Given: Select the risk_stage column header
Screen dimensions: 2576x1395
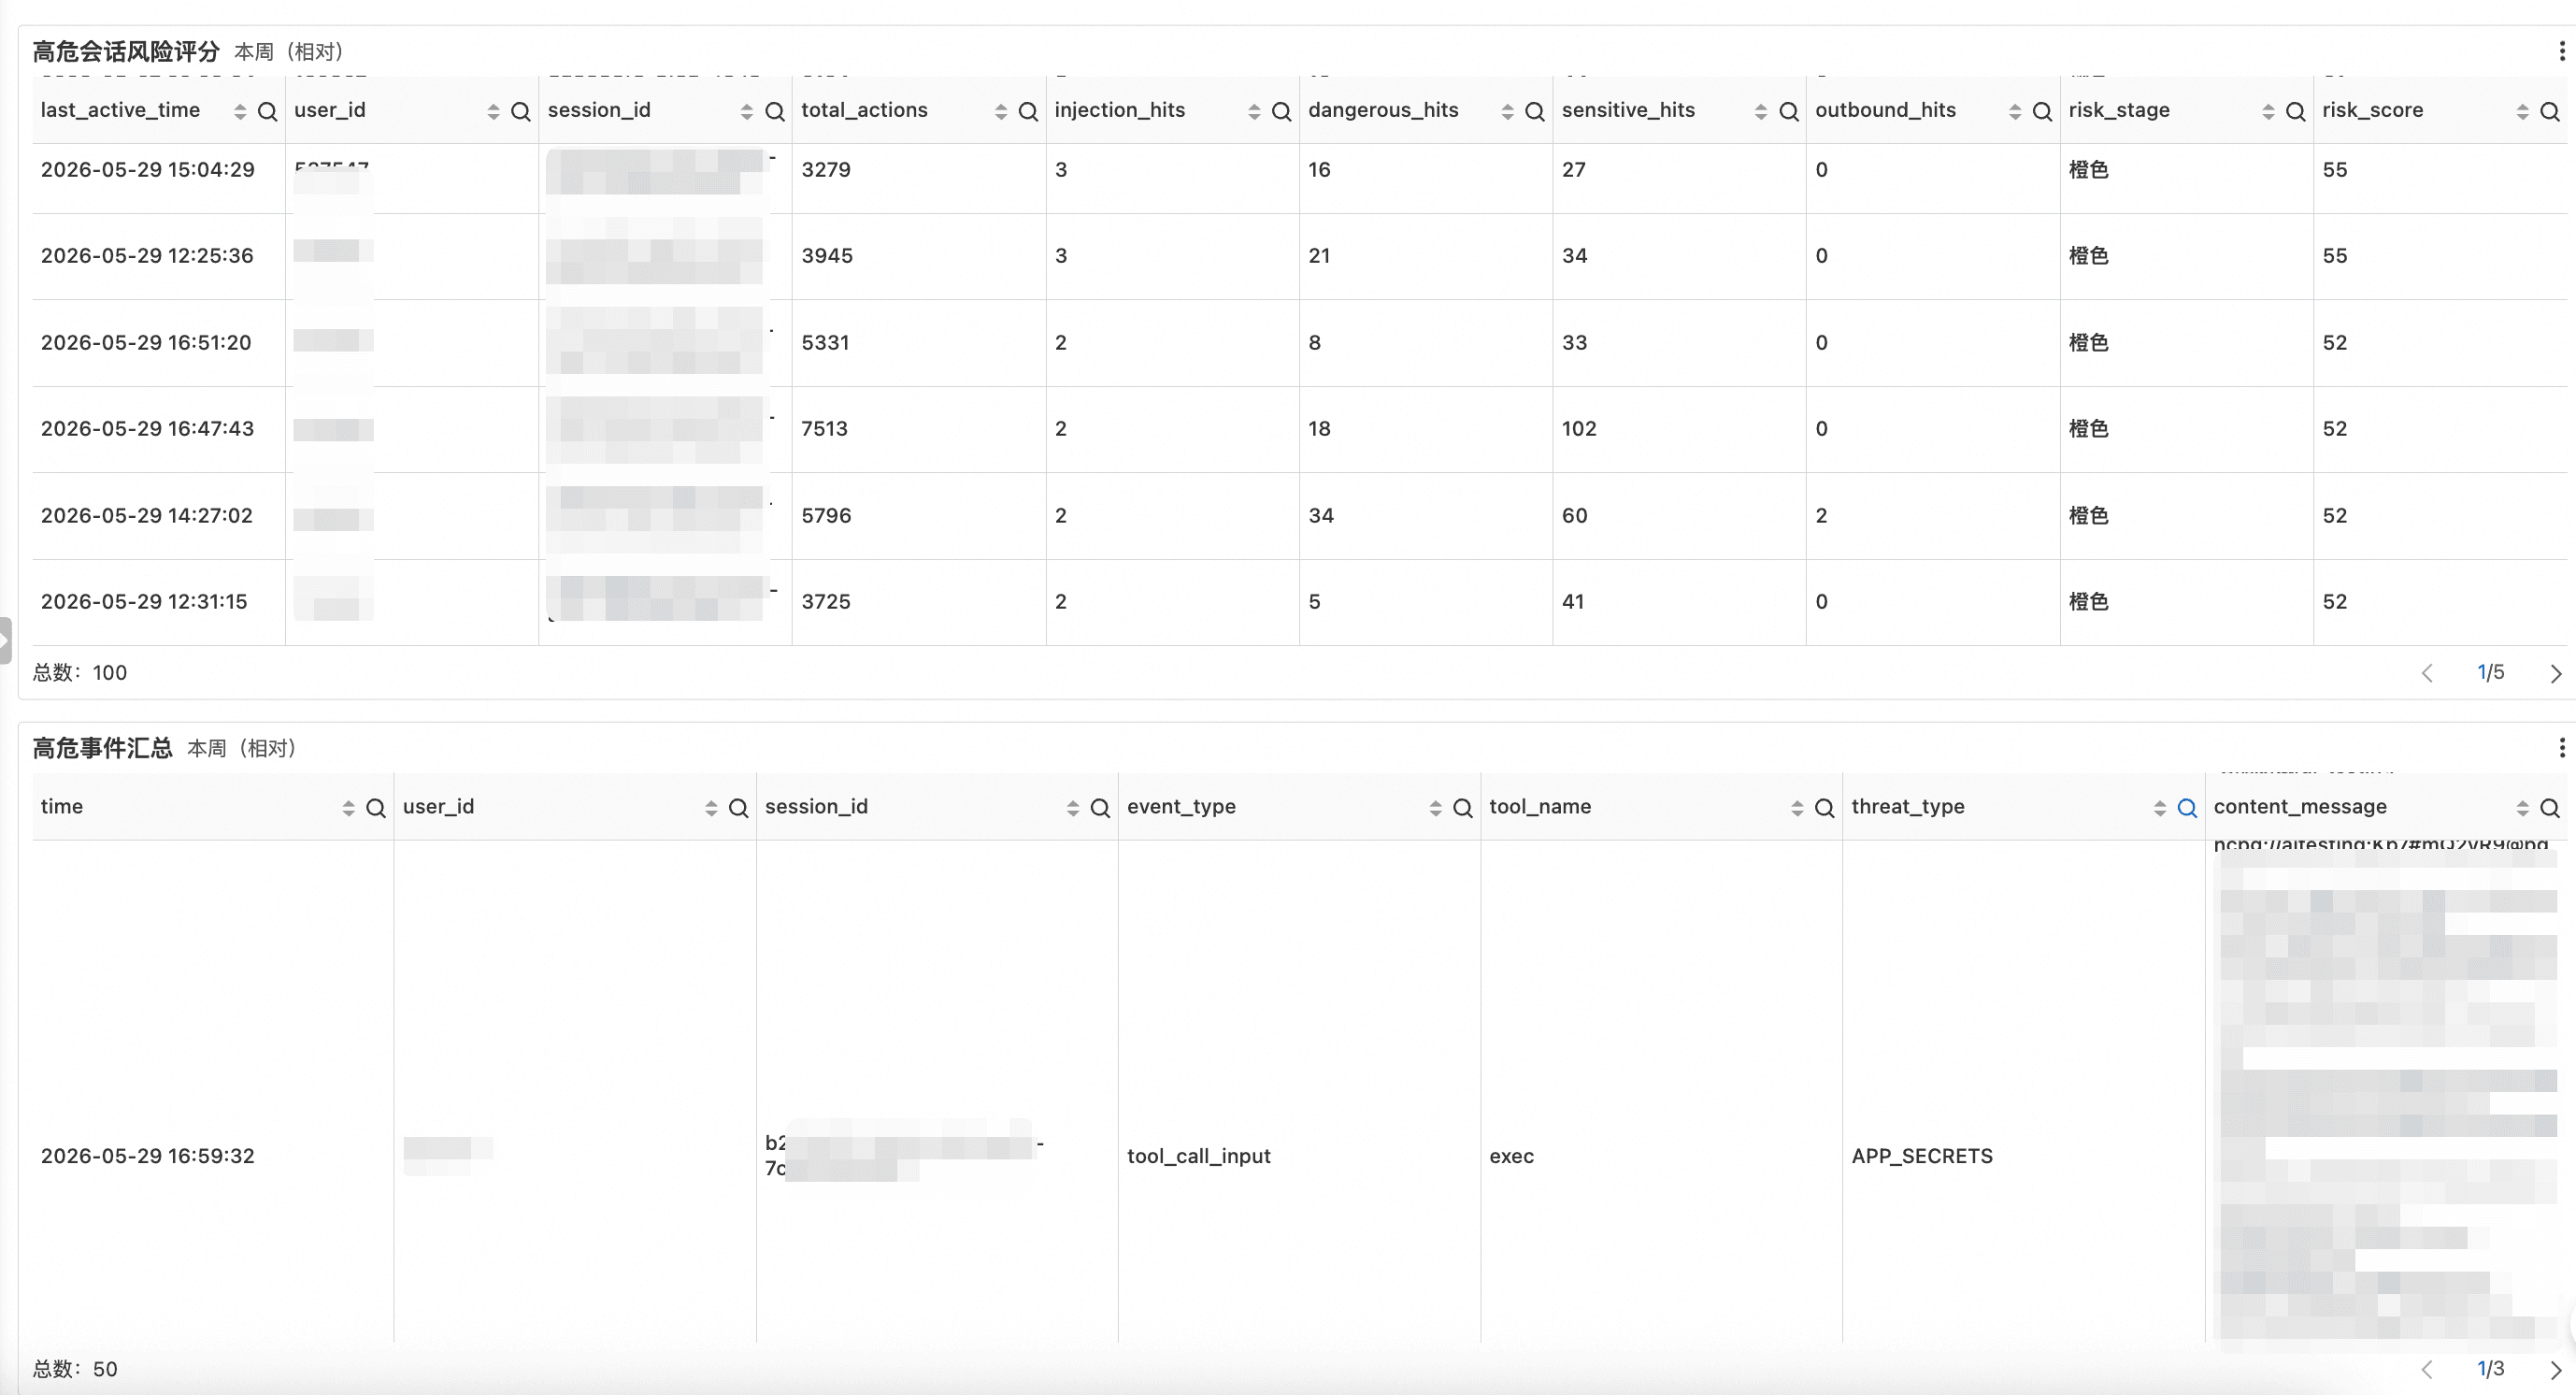Looking at the screenshot, I should [x=2118, y=110].
